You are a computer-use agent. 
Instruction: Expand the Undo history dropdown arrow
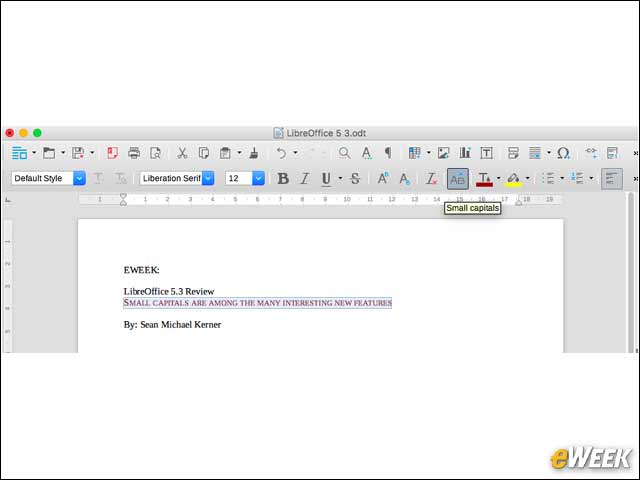click(296, 153)
